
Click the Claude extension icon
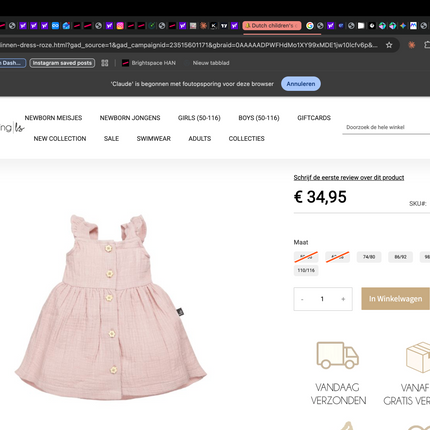pyautogui.click(x=411, y=45)
